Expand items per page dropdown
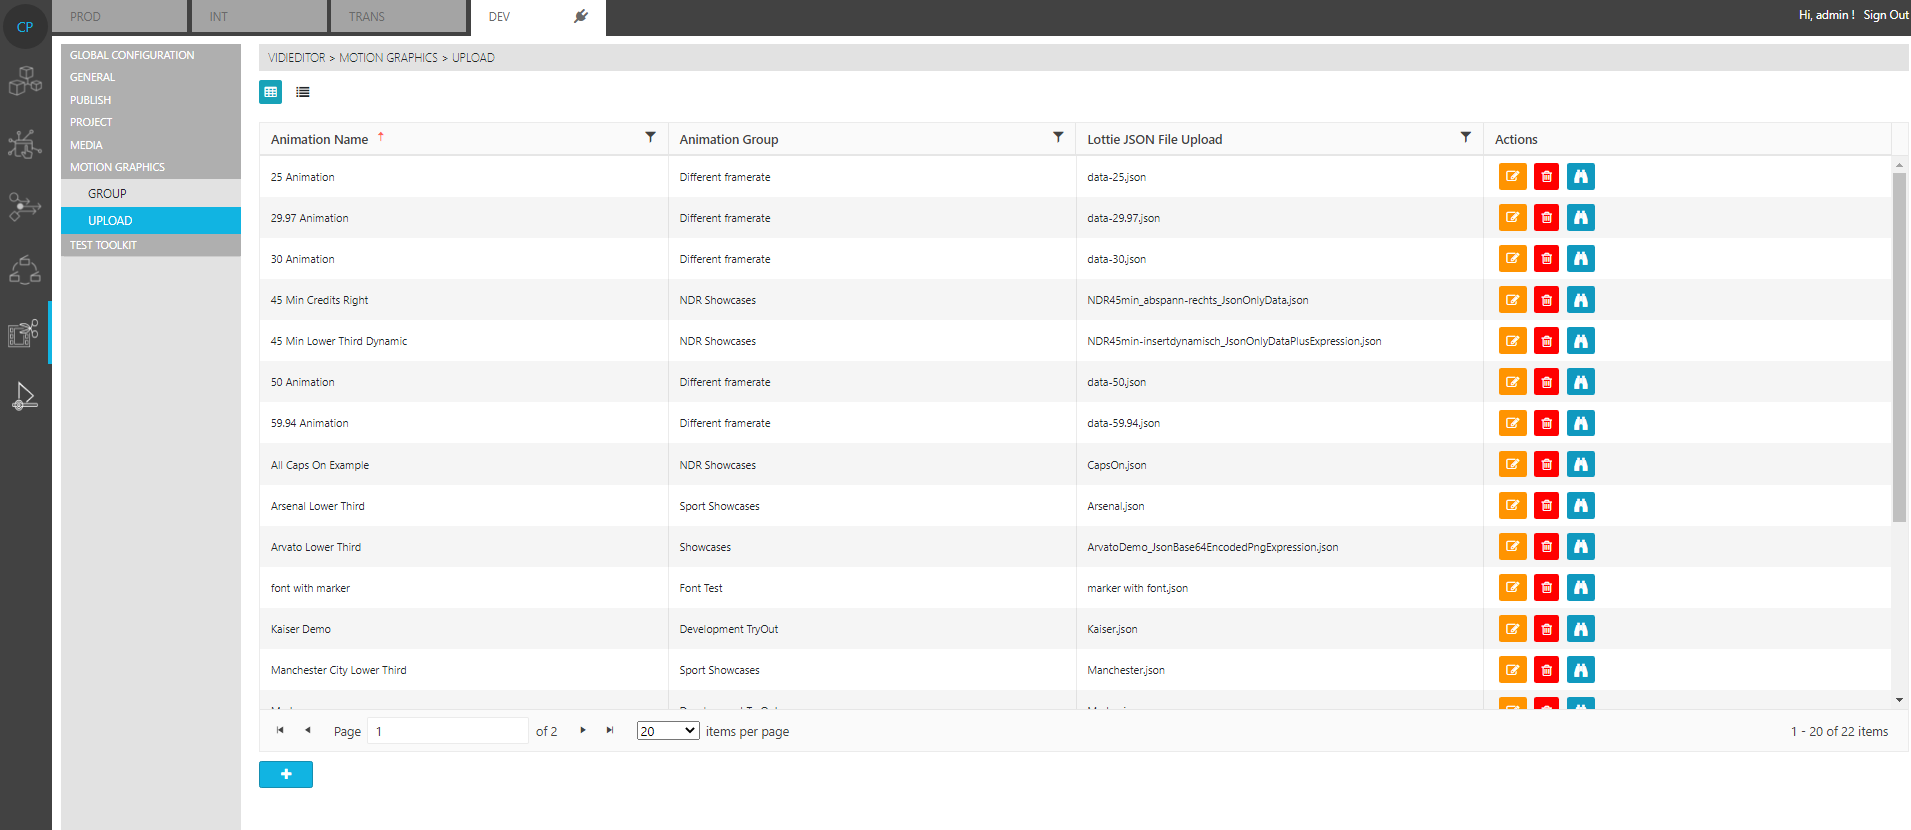 [x=668, y=731]
